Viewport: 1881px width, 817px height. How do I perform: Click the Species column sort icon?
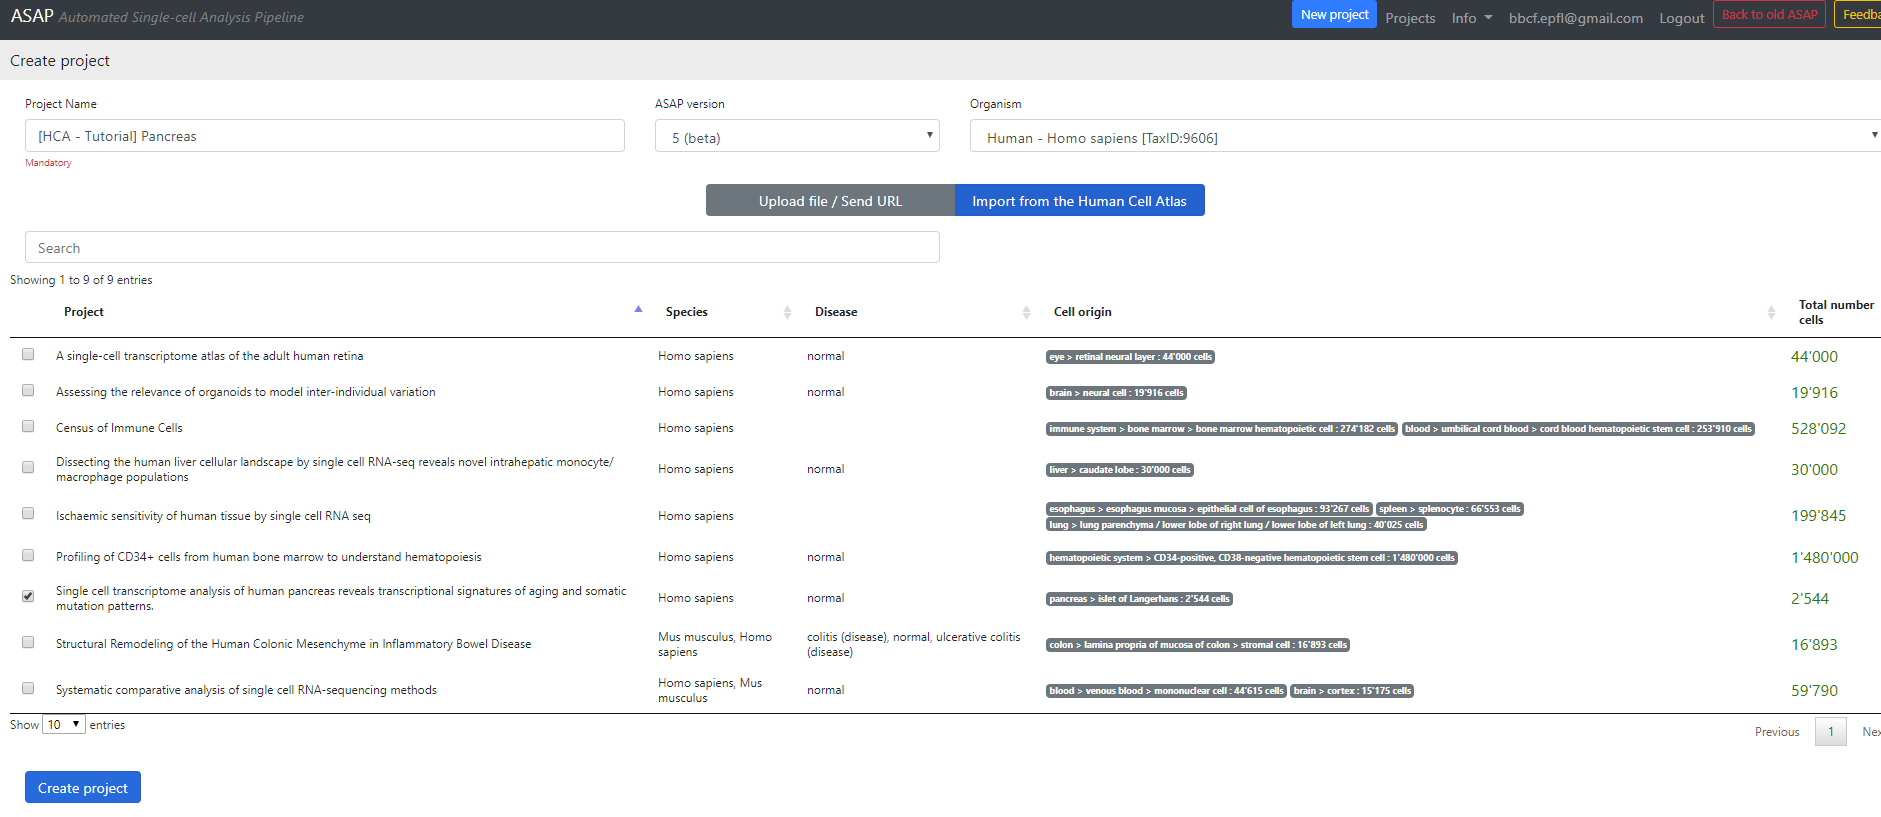click(x=787, y=312)
